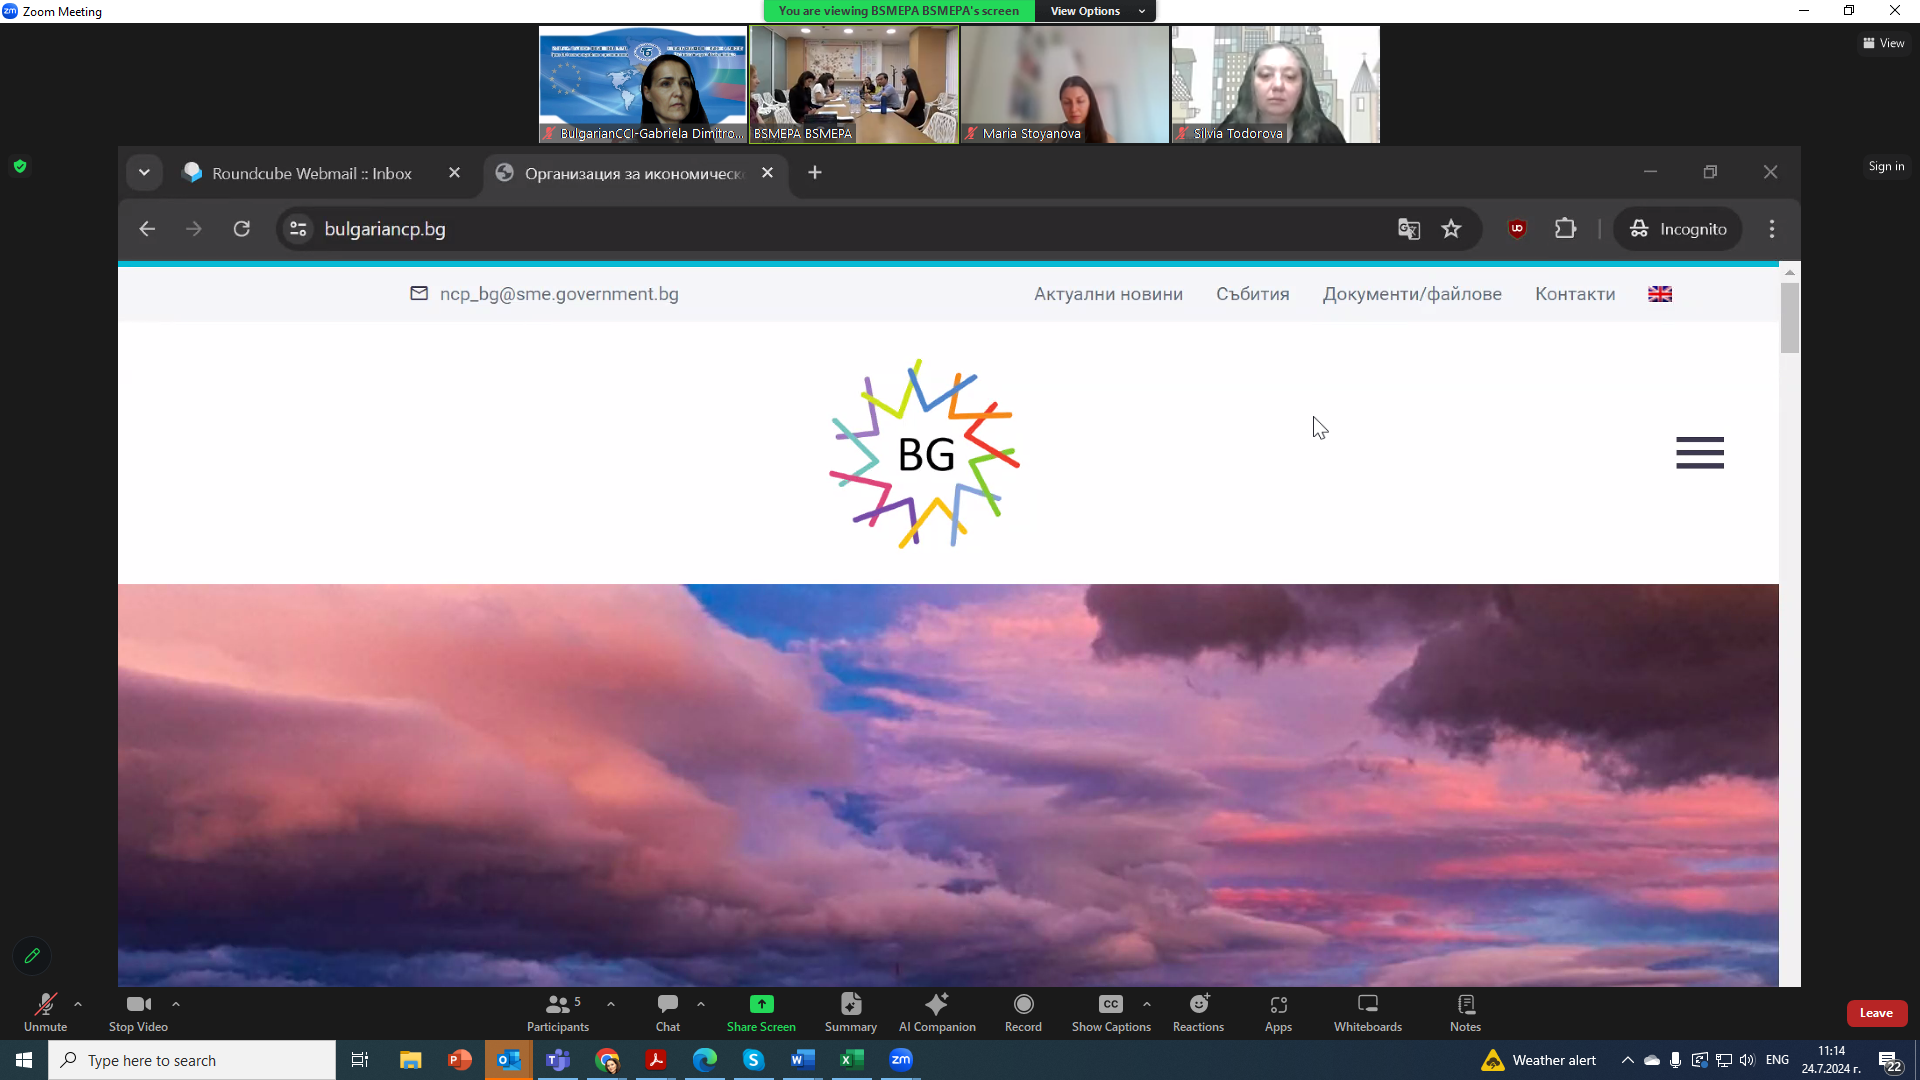Open a new browser tab
1920x1080 pixels.
coord(815,173)
